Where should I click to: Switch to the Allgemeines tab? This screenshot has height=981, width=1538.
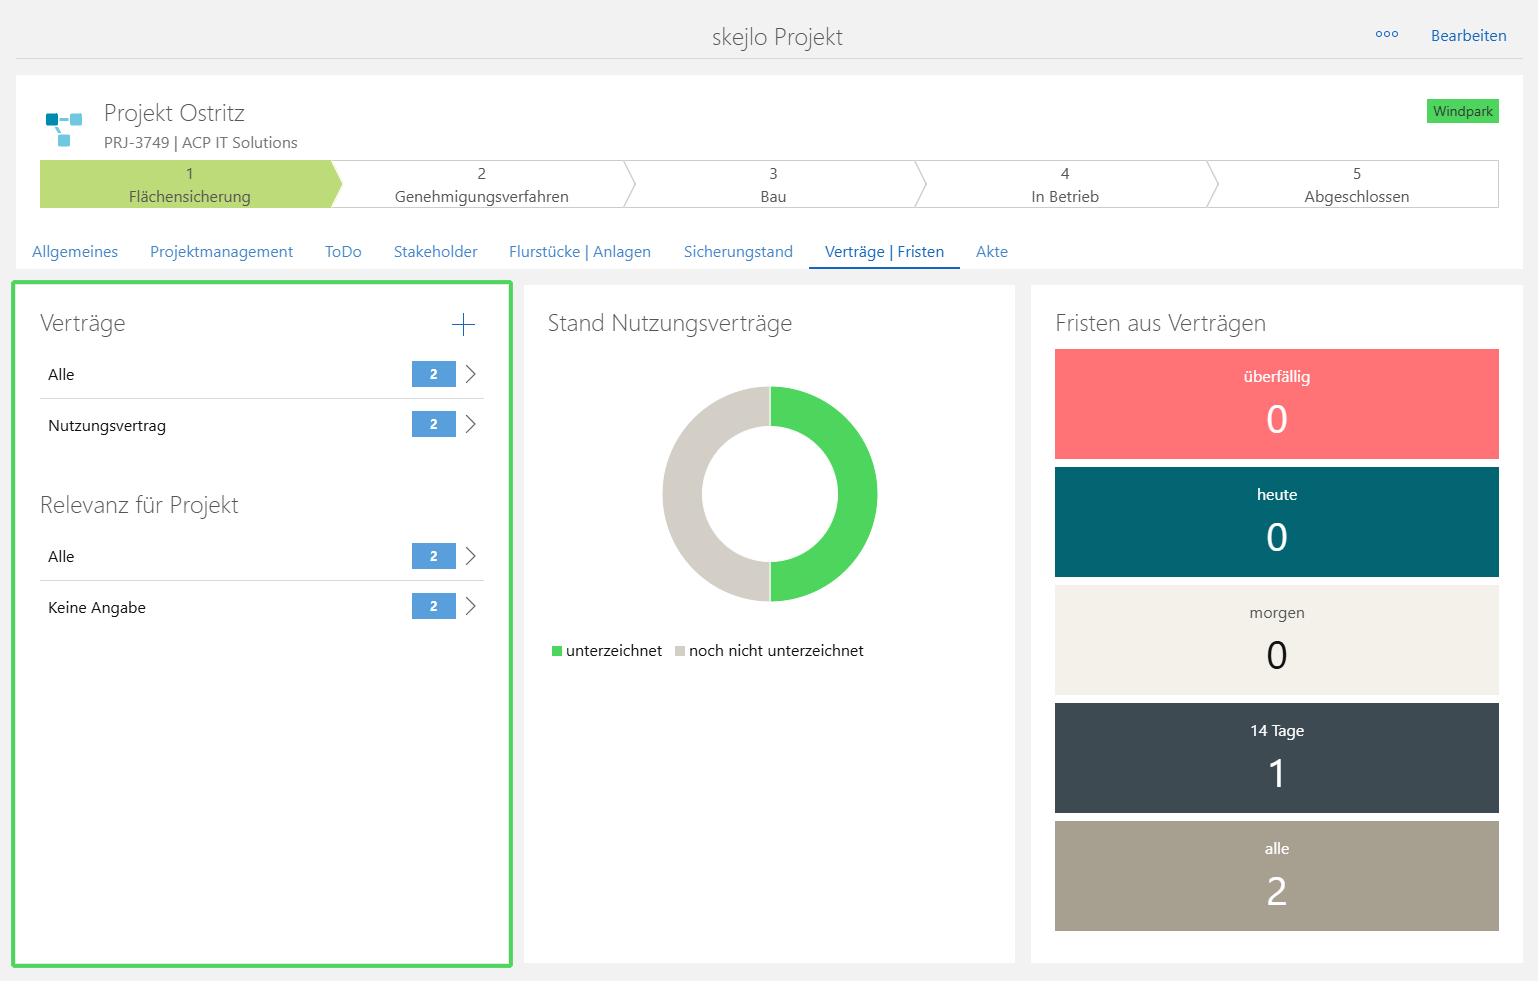pyautogui.click(x=75, y=252)
